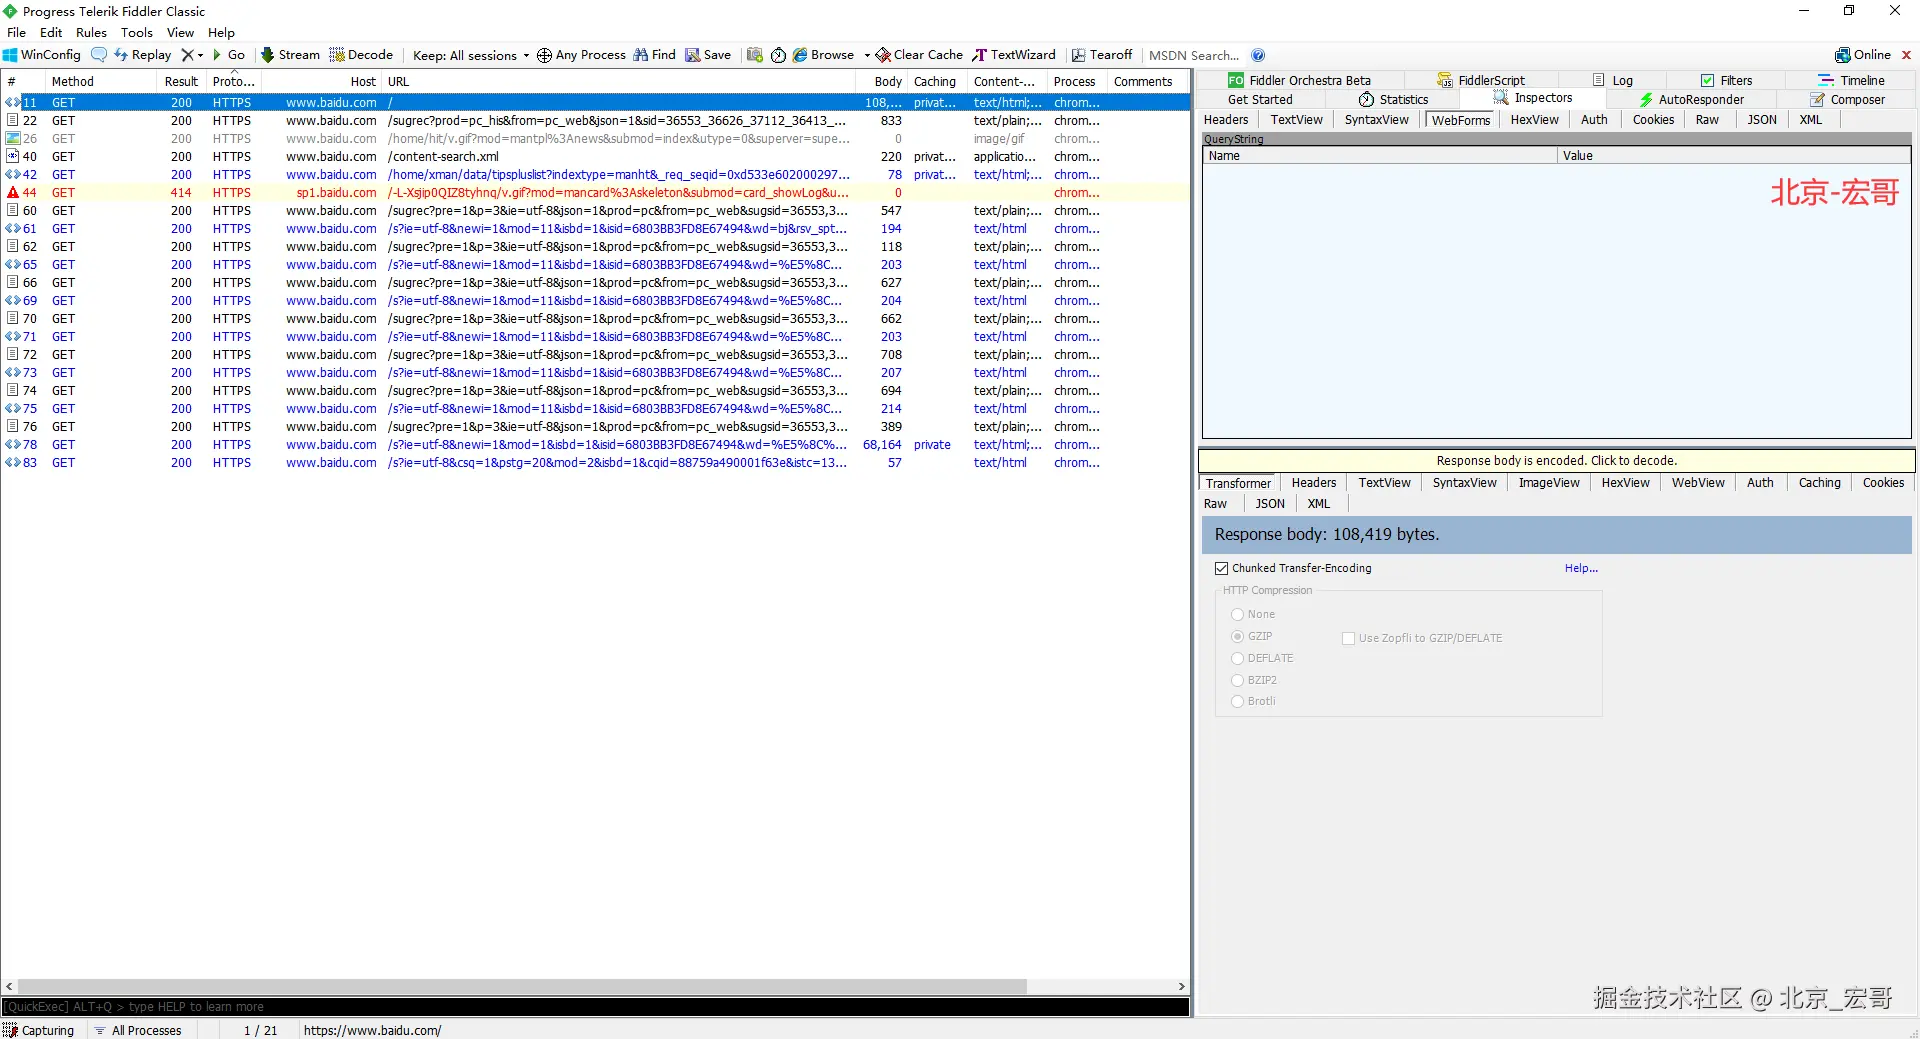The width and height of the screenshot is (1920, 1039).
Task: Open the TextWizard tool icon
Action: tap(980, 55)
